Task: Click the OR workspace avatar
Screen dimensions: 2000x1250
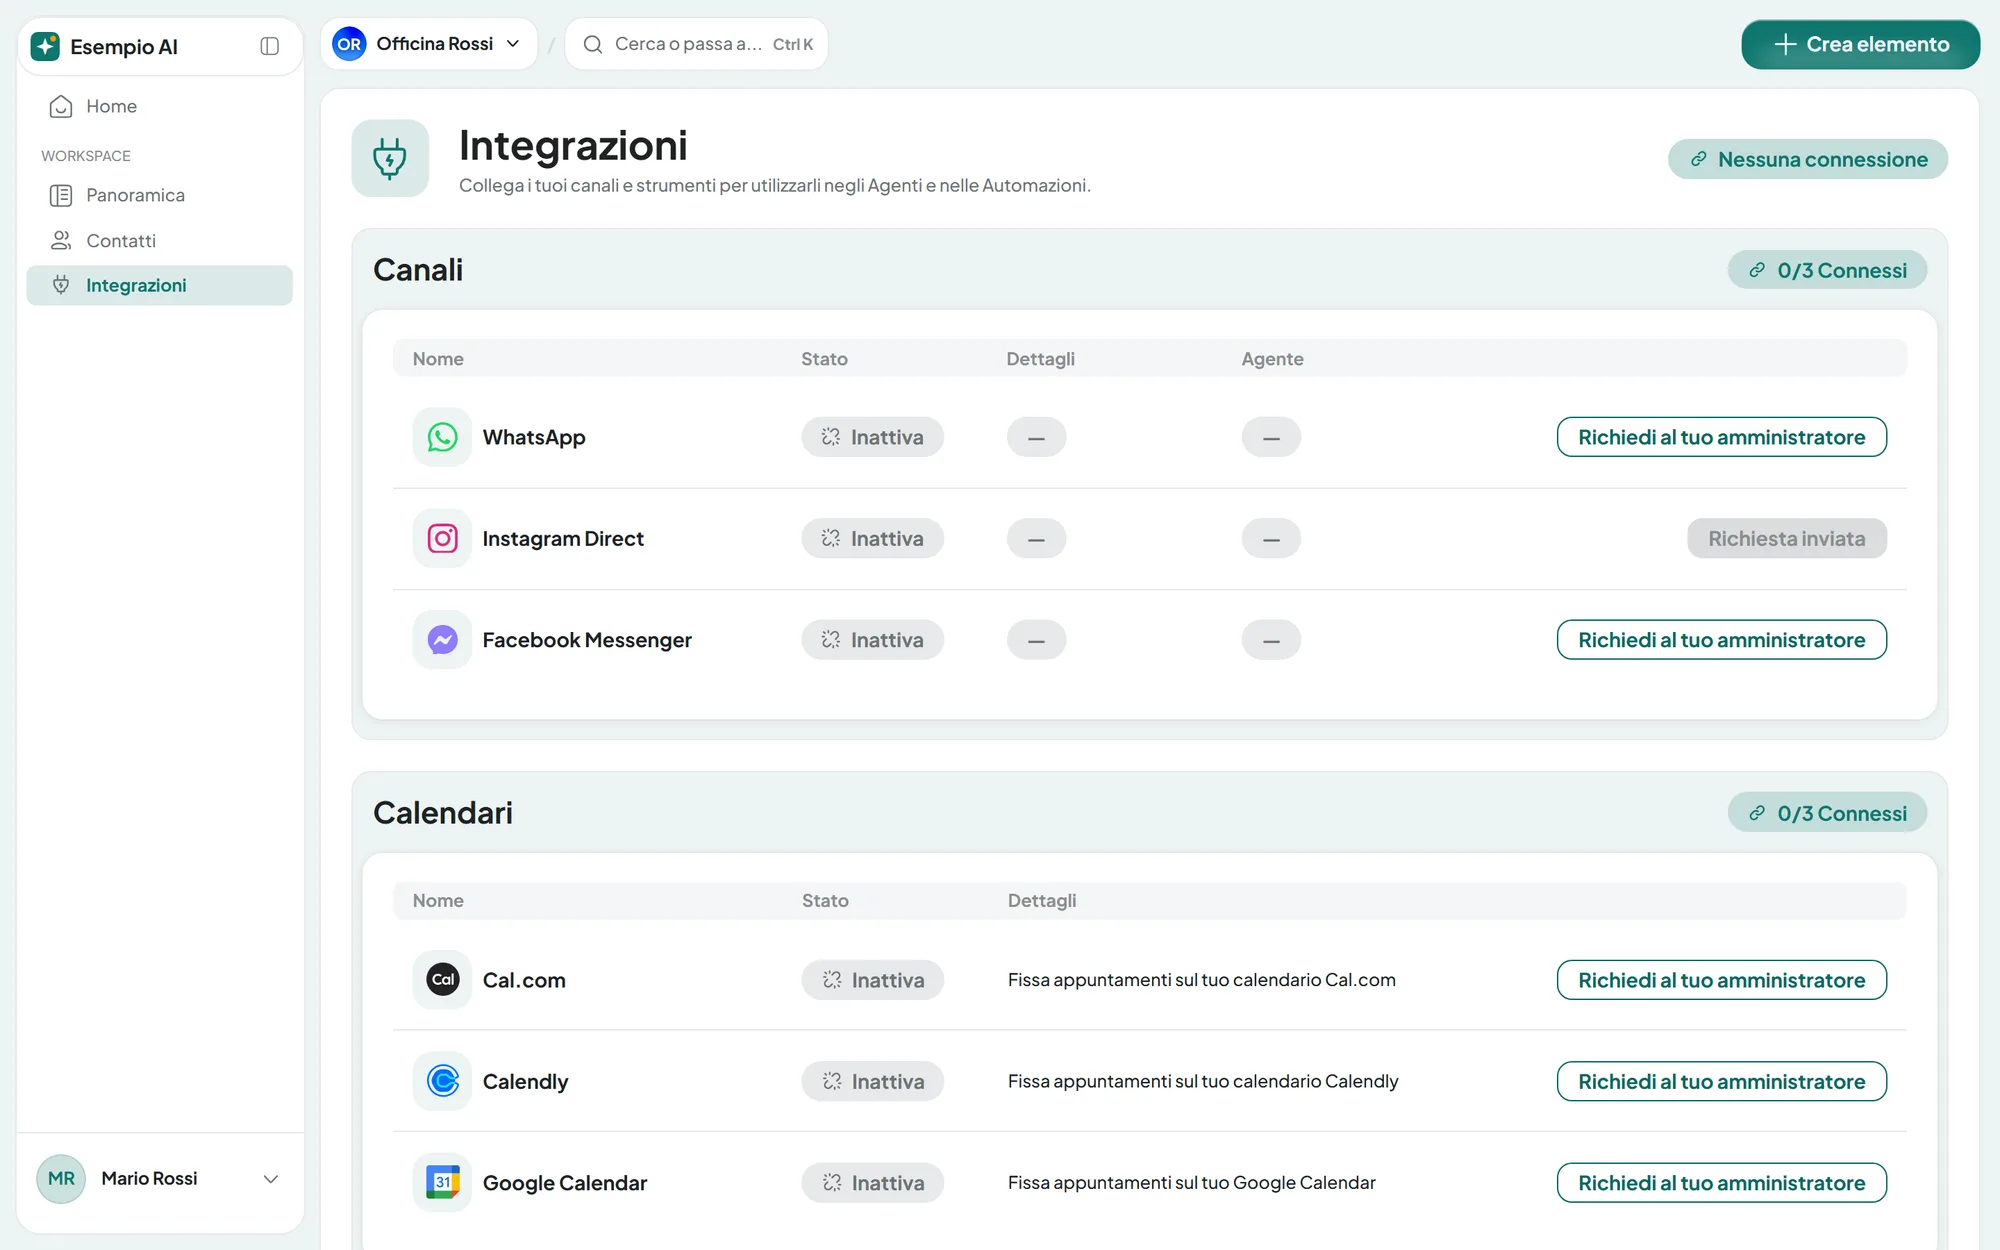Action: point(349,44)
